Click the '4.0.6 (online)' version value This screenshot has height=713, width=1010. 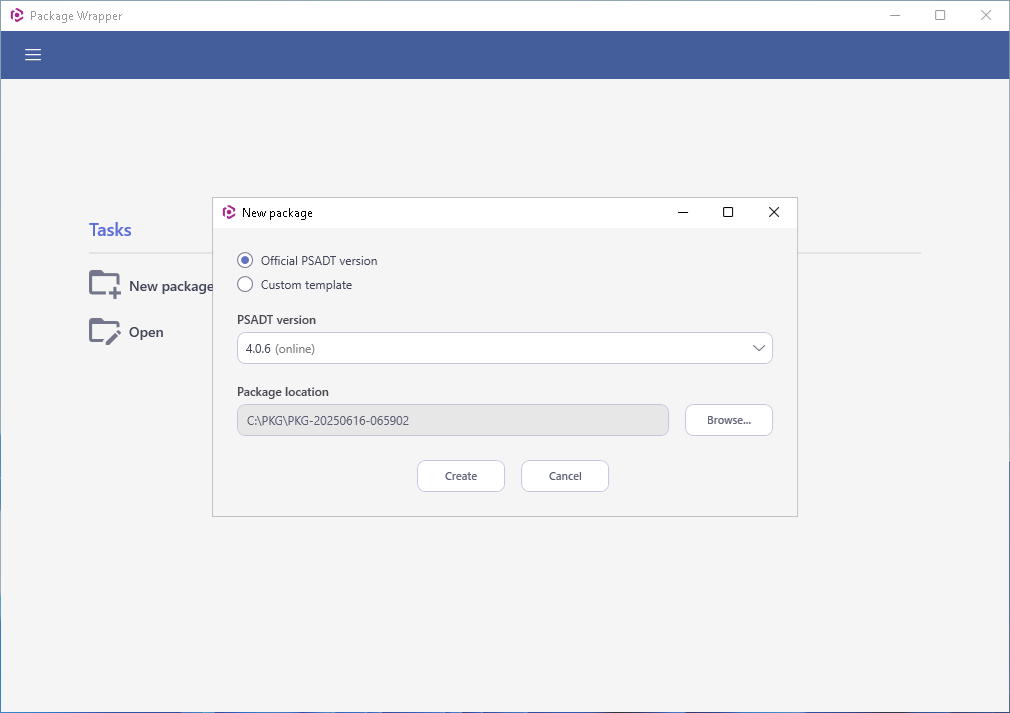(280, 348)
